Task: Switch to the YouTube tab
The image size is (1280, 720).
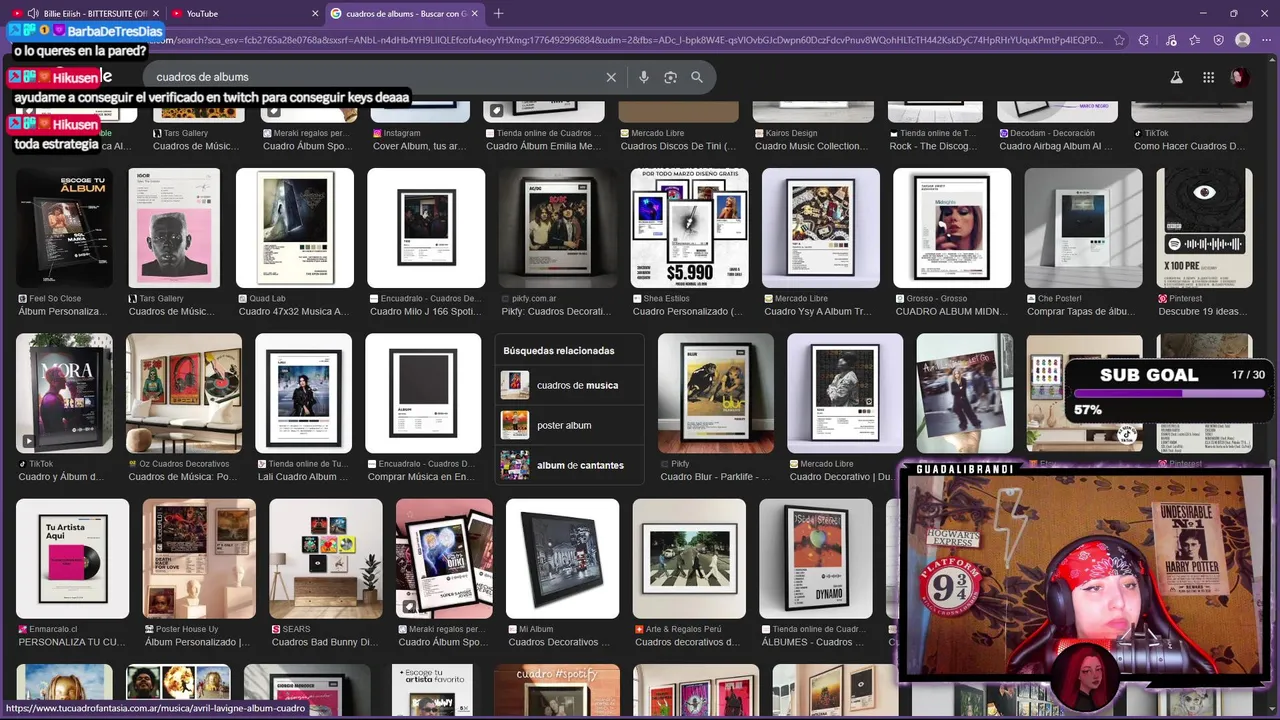Action: point(244,13)
